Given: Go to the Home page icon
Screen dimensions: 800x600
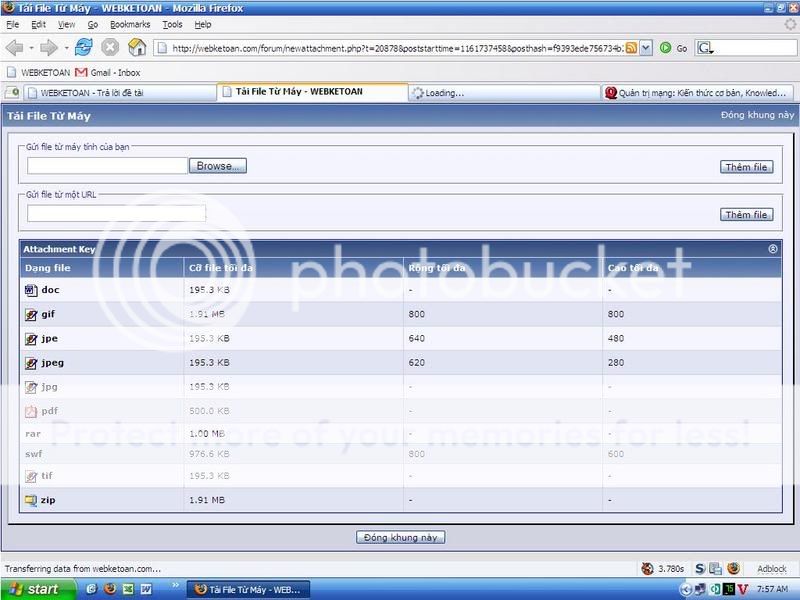Looking at the screenshot, I should [x=137, y=47].
